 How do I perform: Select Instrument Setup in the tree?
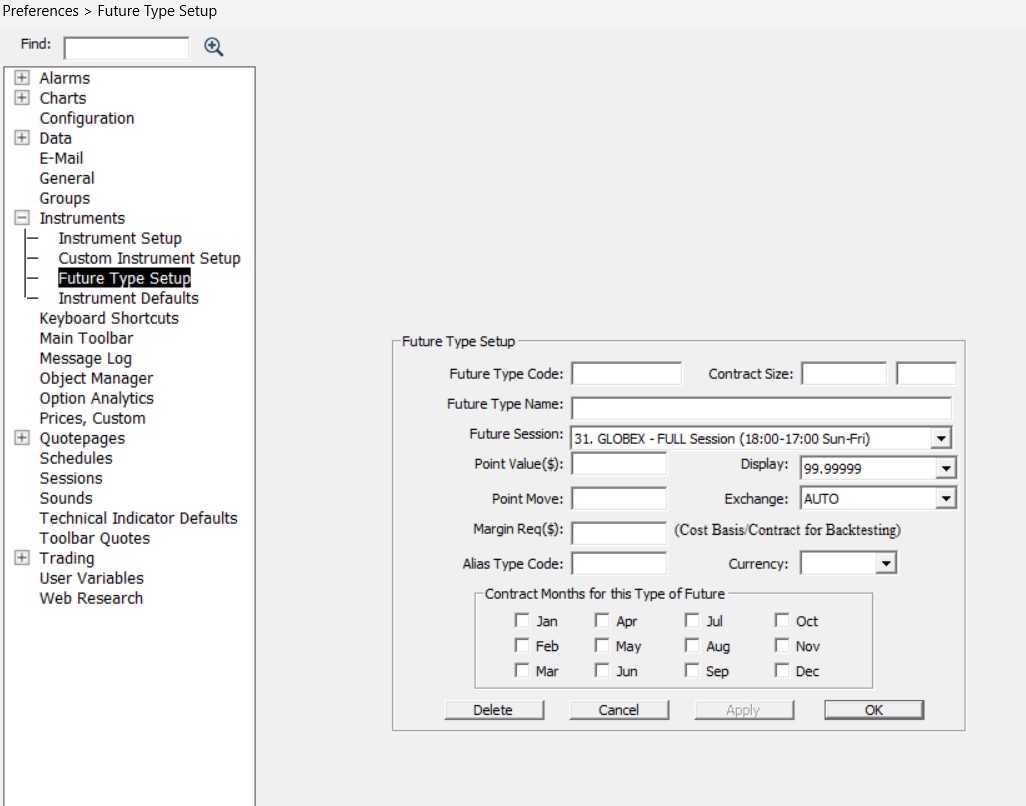pyautogui.click(x=120, y=238)
